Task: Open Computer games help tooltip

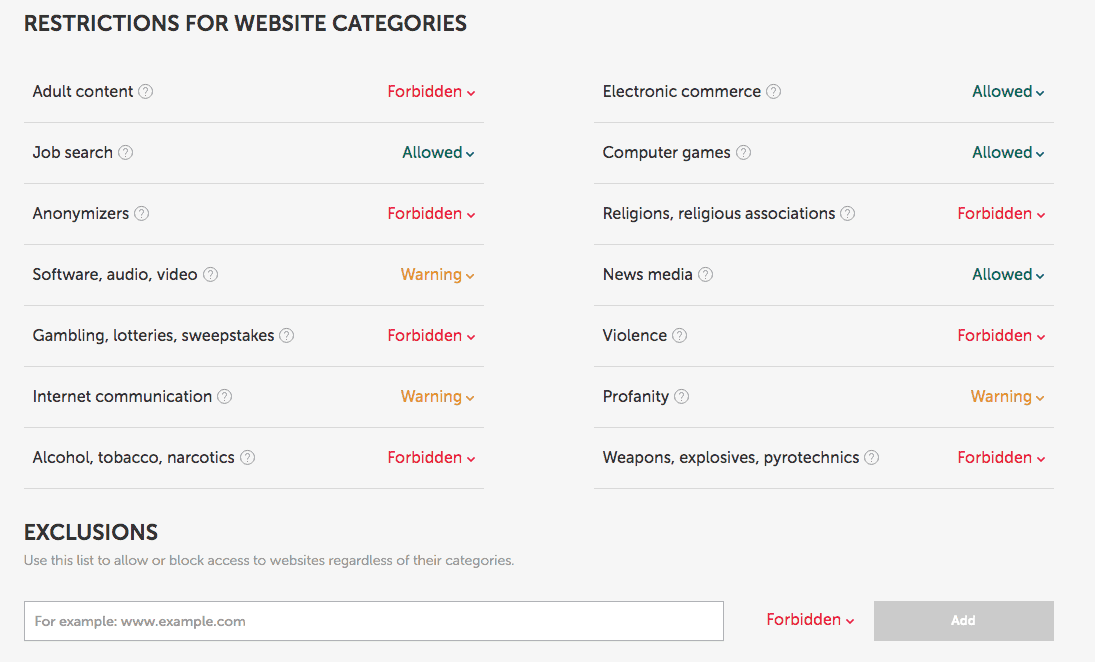Action: 743,153
